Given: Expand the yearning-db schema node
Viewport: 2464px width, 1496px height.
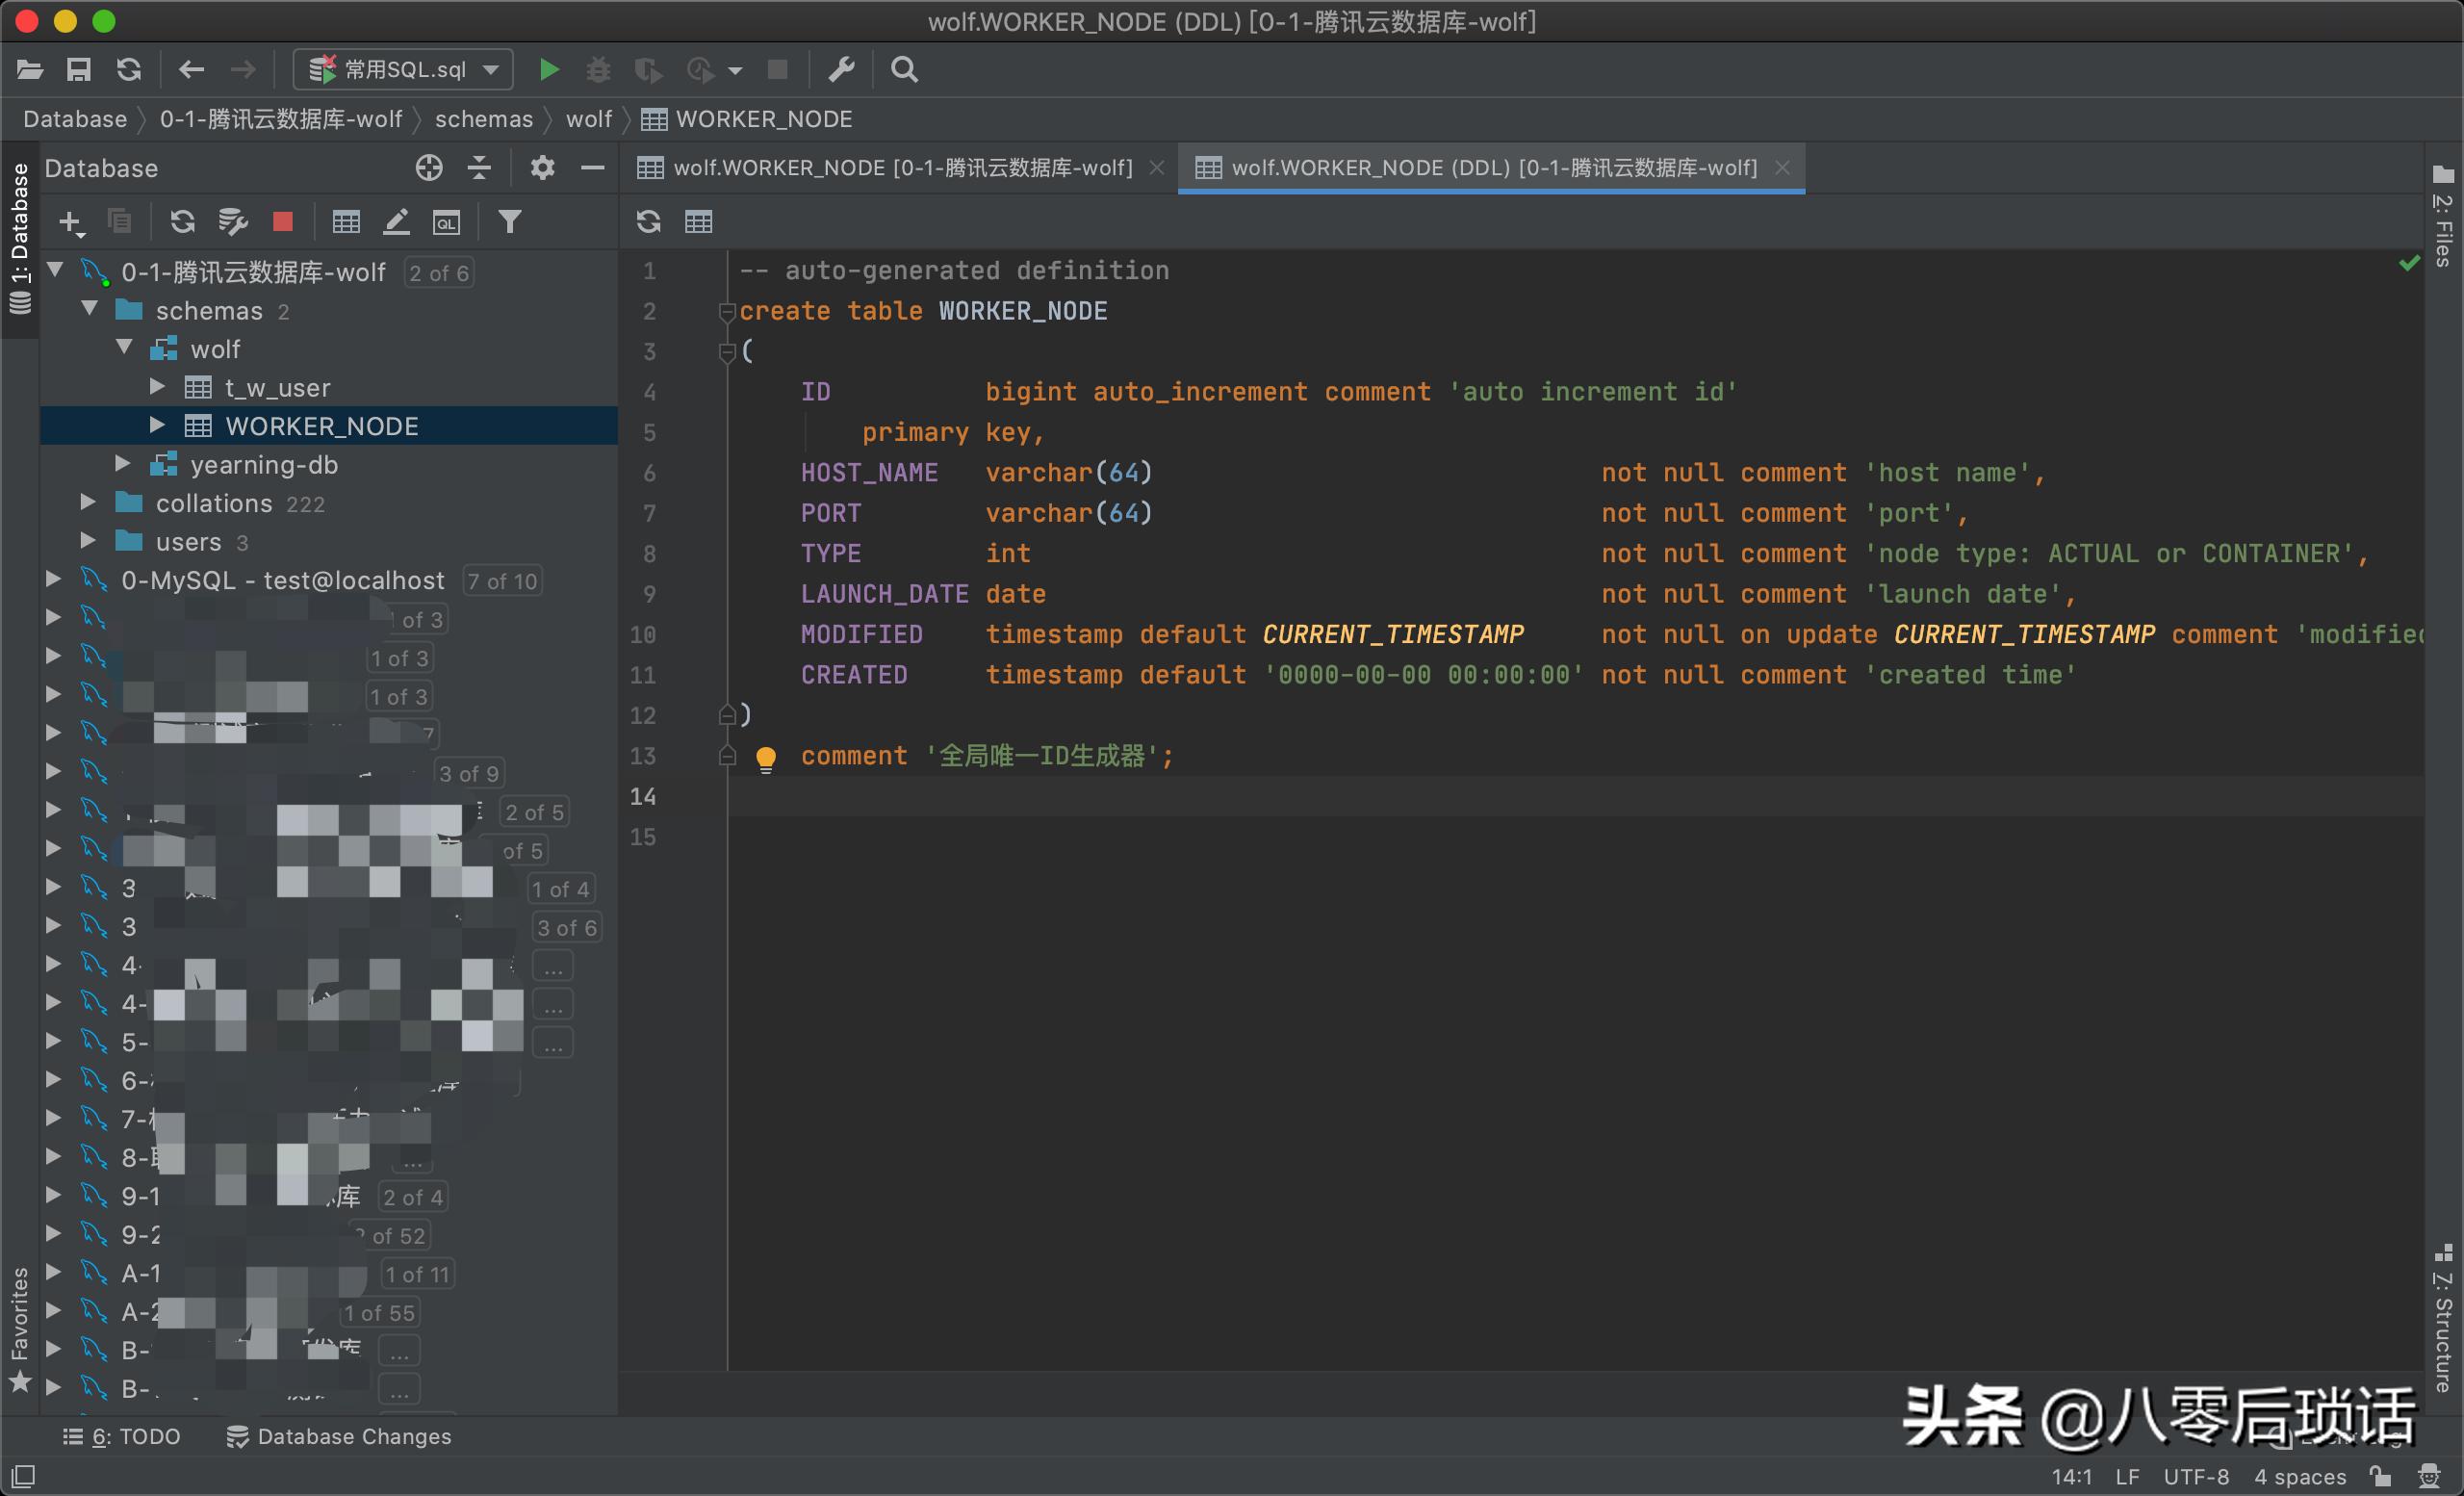Looking at the screenshot, I should [123, 464].
